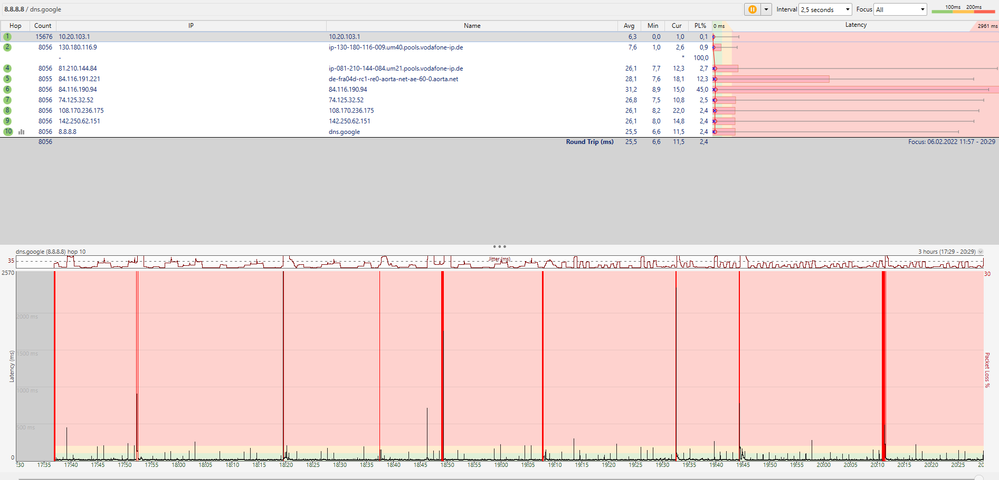Viewport: 999px width, 480px height.
Task: Select IP address 74.125.32.52 in IP column
Action: 76,100
